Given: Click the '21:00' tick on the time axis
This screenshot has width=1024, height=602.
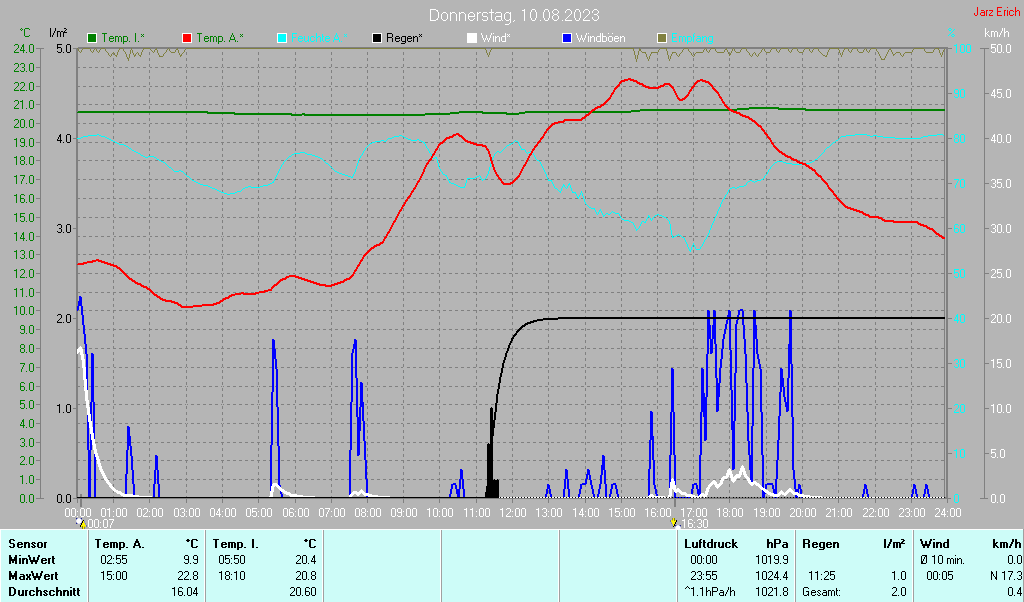Looking at the screenshot, I should (x=839, y=513).
